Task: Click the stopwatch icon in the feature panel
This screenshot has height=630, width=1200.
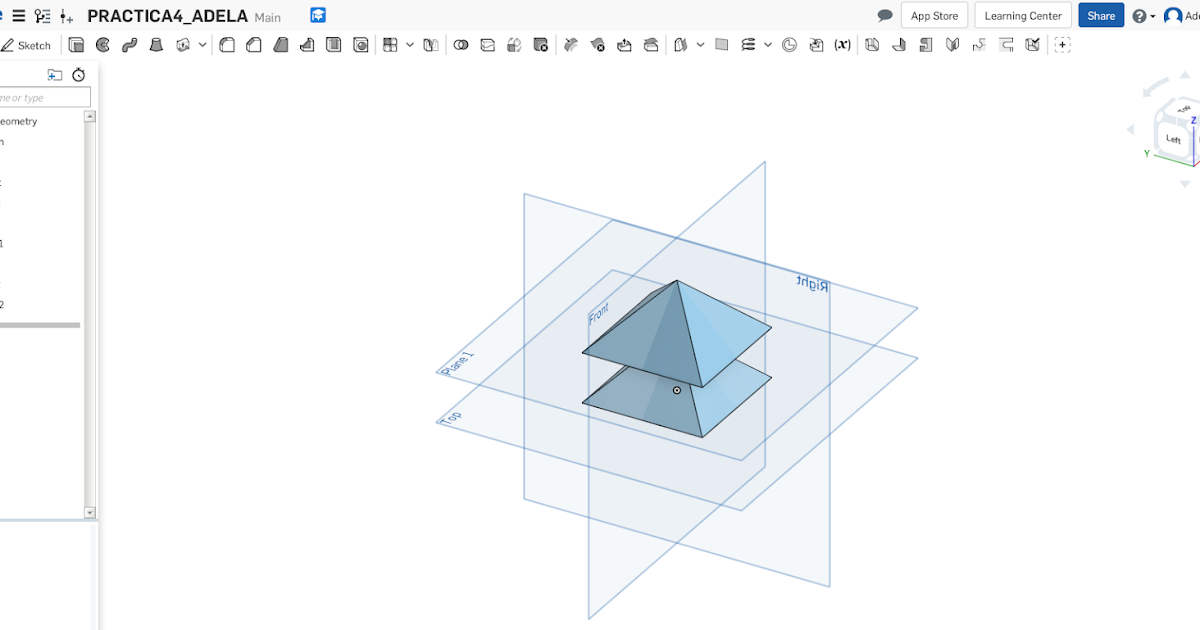Action: pos(78,74)
